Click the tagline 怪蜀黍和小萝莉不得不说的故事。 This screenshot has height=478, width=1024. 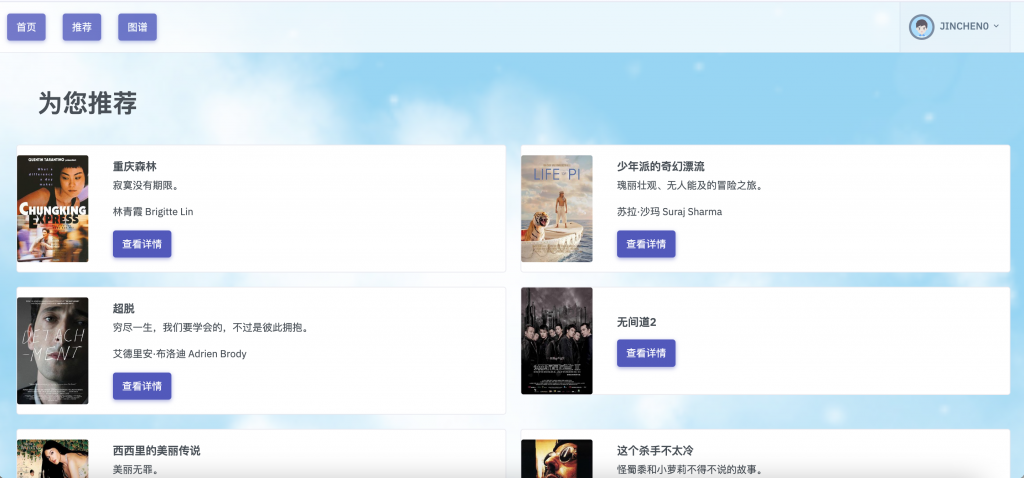690,470
